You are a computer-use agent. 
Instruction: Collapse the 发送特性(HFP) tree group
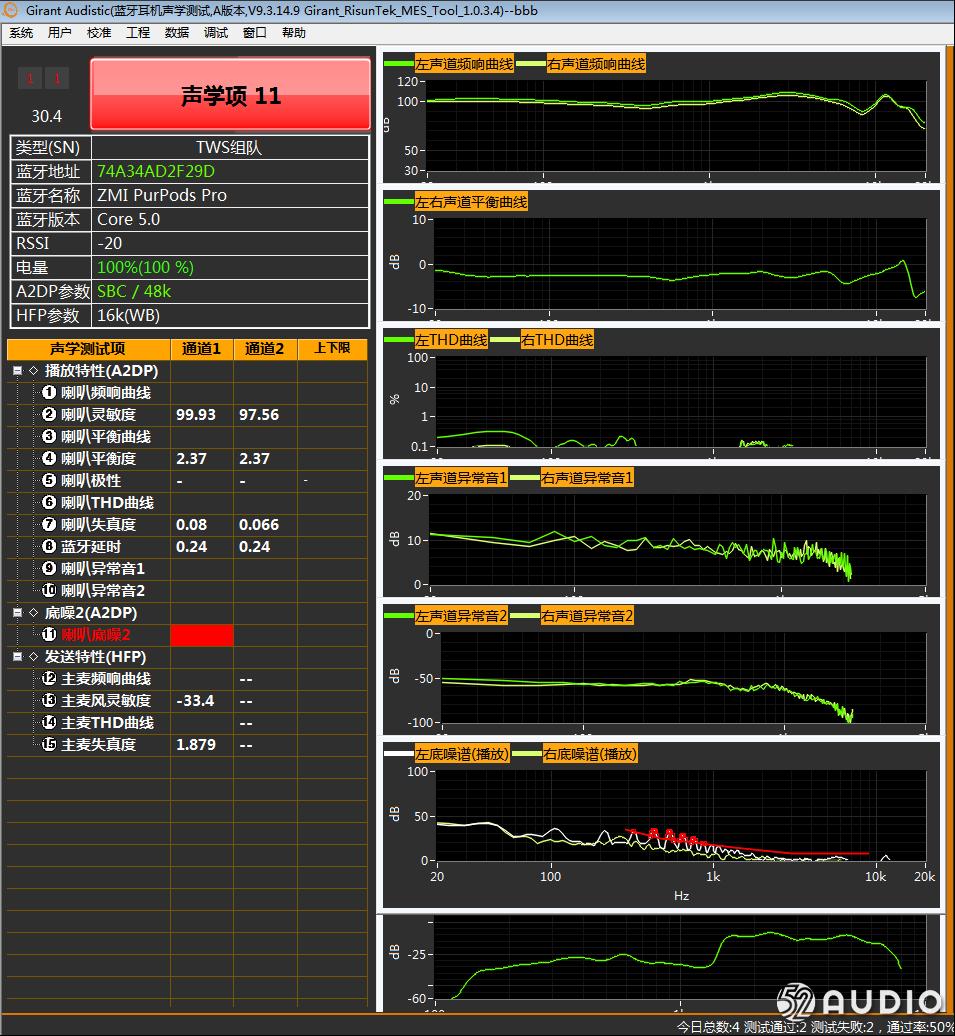[x=17, y=657]
